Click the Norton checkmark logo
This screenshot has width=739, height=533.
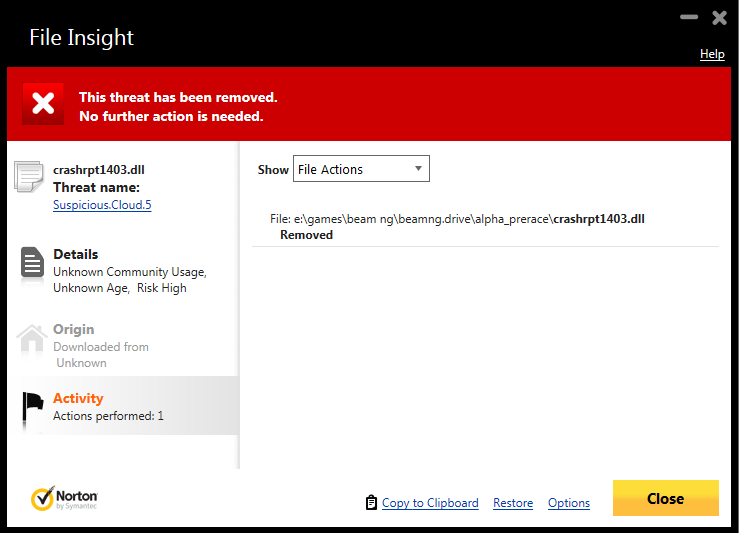pyautogui.click(x=42, y=499)
